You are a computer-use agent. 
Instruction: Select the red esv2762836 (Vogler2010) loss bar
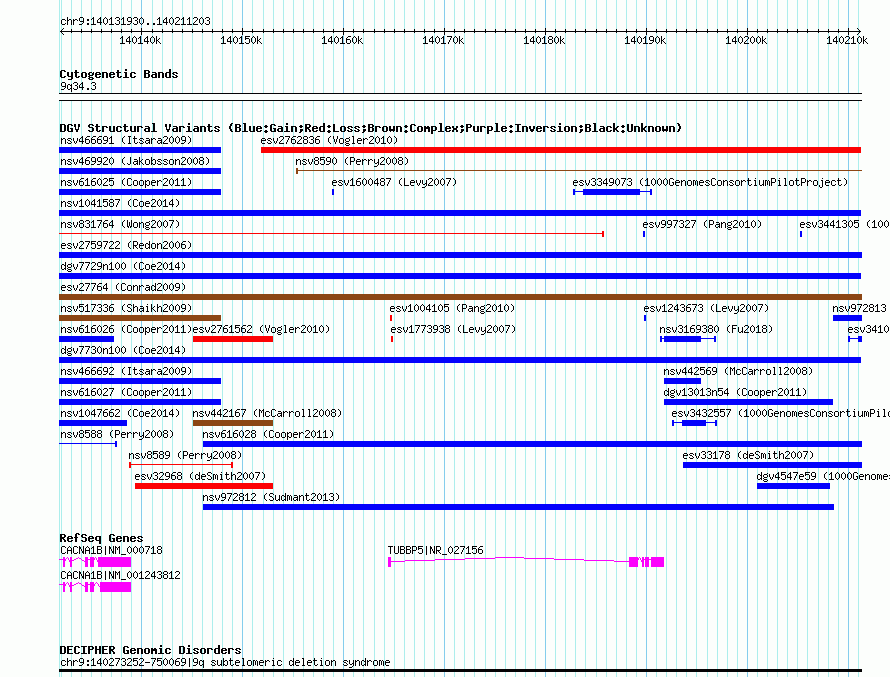click(x=561, y=150)
